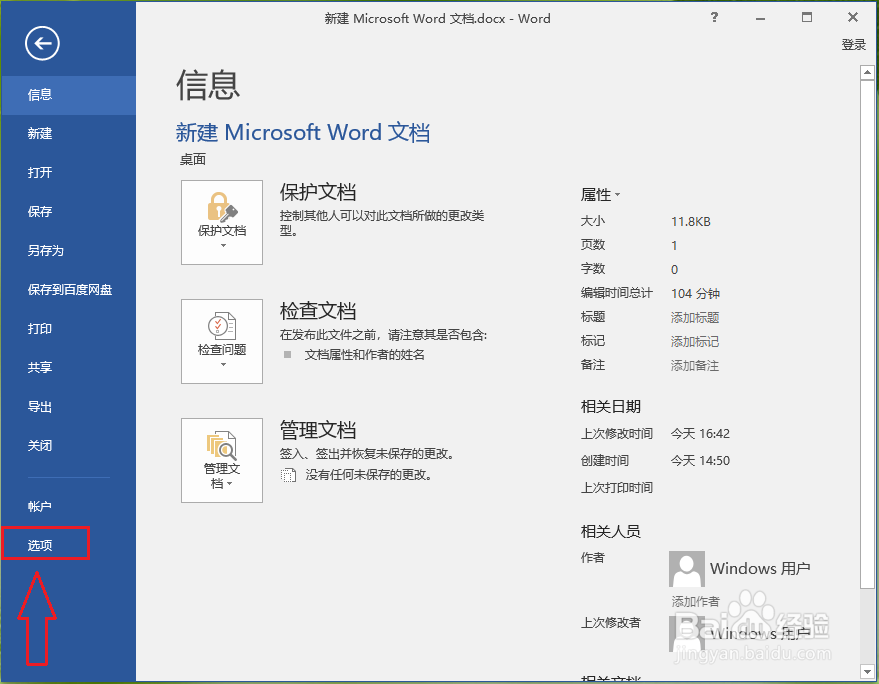The image size is (879, 684).
Task: Click the 新建 Microsoft Word 文档 title
Action: point(303,133)
